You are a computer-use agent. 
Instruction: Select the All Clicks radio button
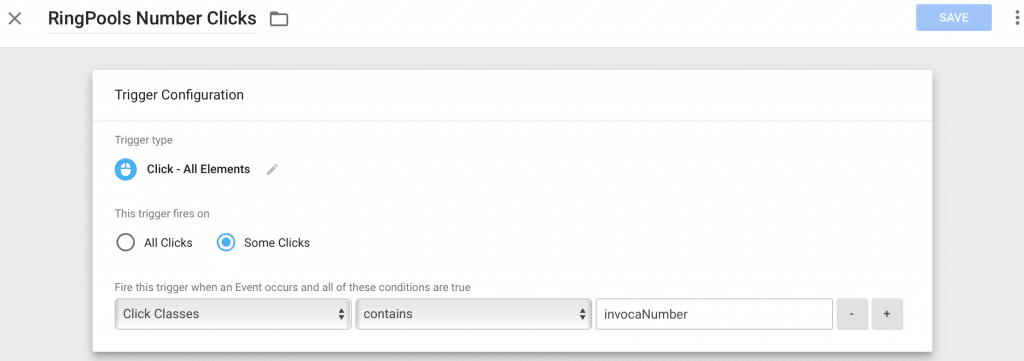[x=125, y=243]
